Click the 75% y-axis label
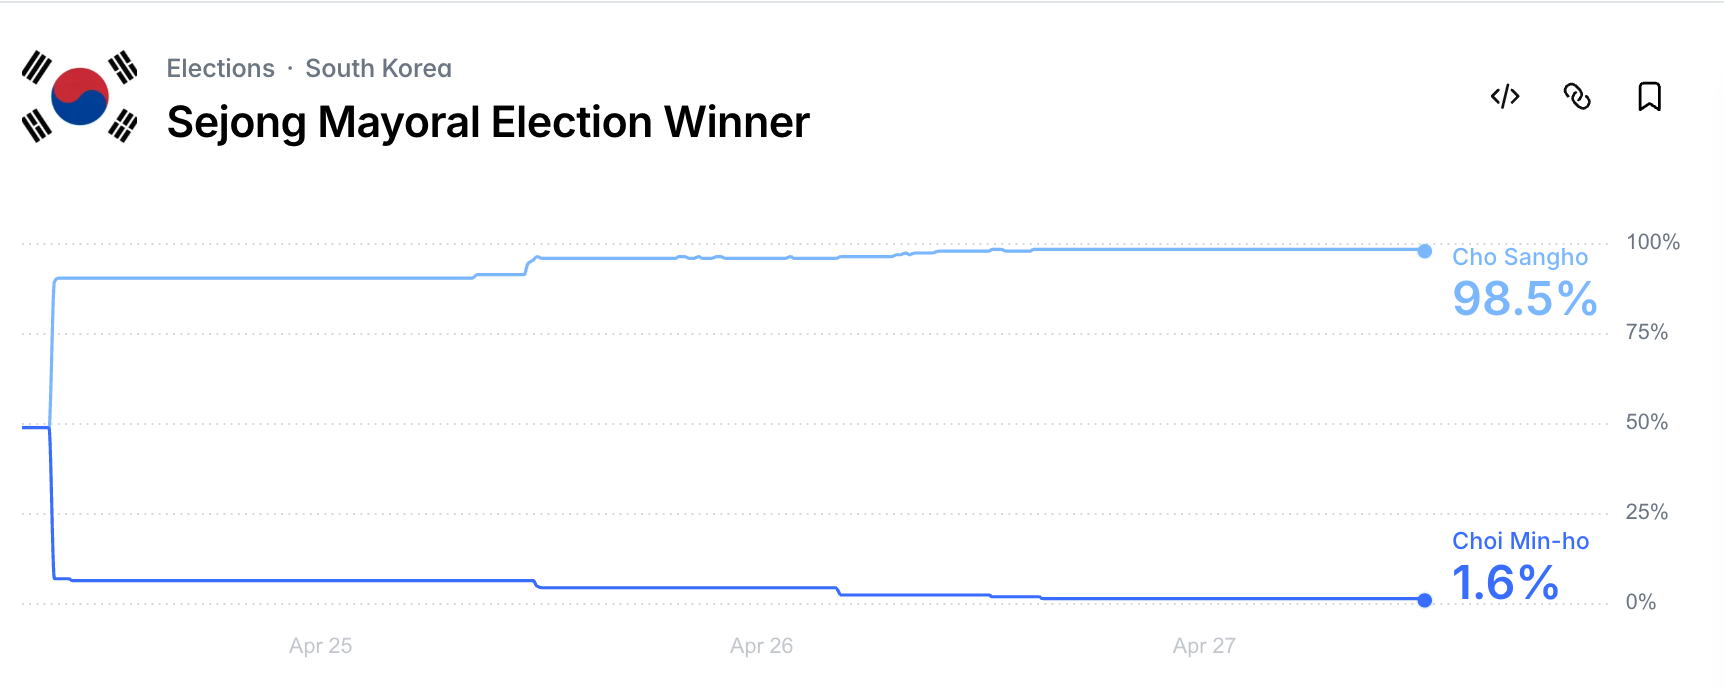This screenshot has height=688, width=1724. (x=1646, y=332)
